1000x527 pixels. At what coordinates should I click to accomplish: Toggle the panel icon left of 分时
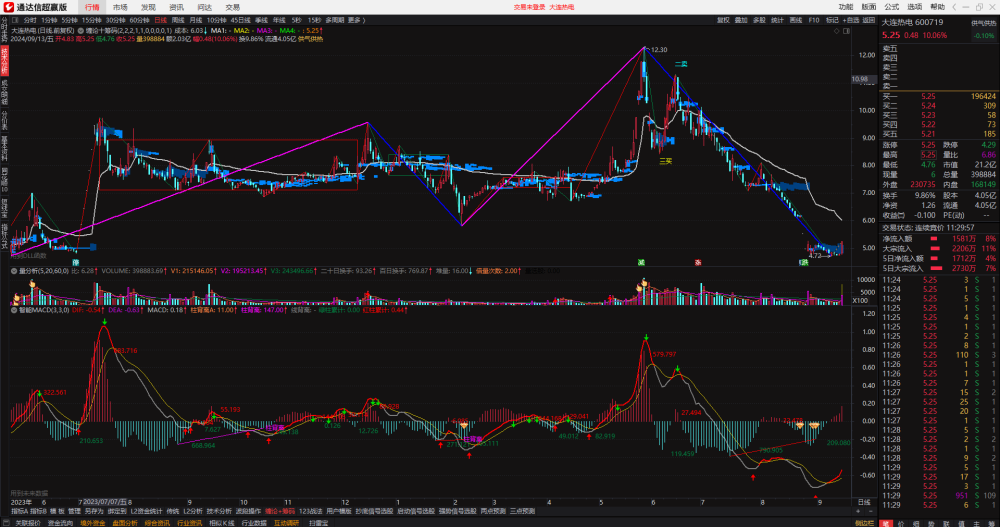coord(15,20)
